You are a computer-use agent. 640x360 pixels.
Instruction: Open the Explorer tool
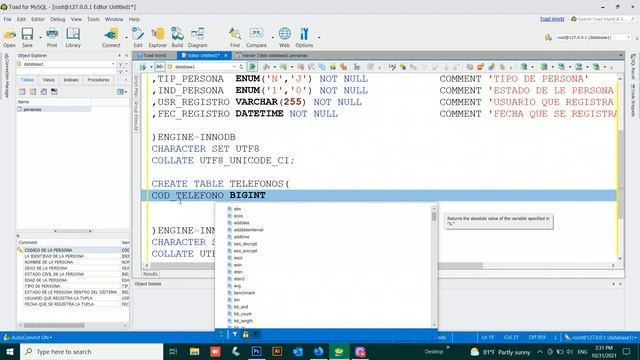coord(158,38)
